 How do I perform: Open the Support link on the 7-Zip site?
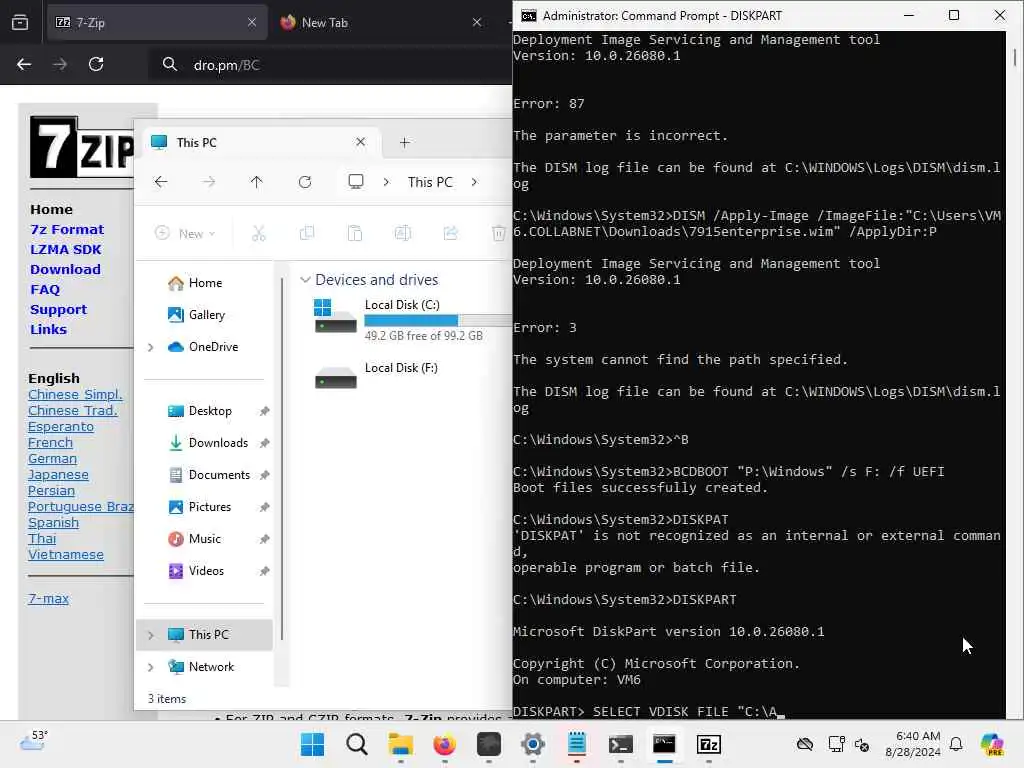[x=58, y=310]
